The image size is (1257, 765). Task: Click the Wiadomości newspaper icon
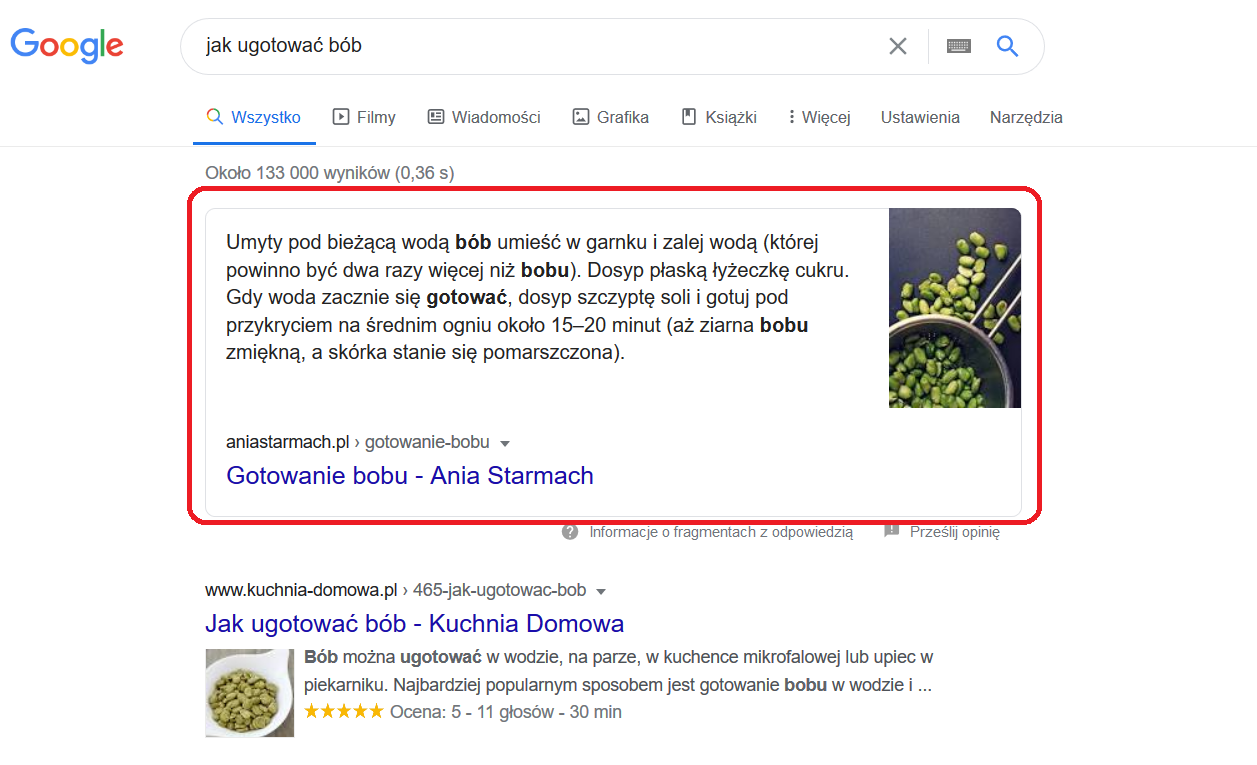point(434,117)
